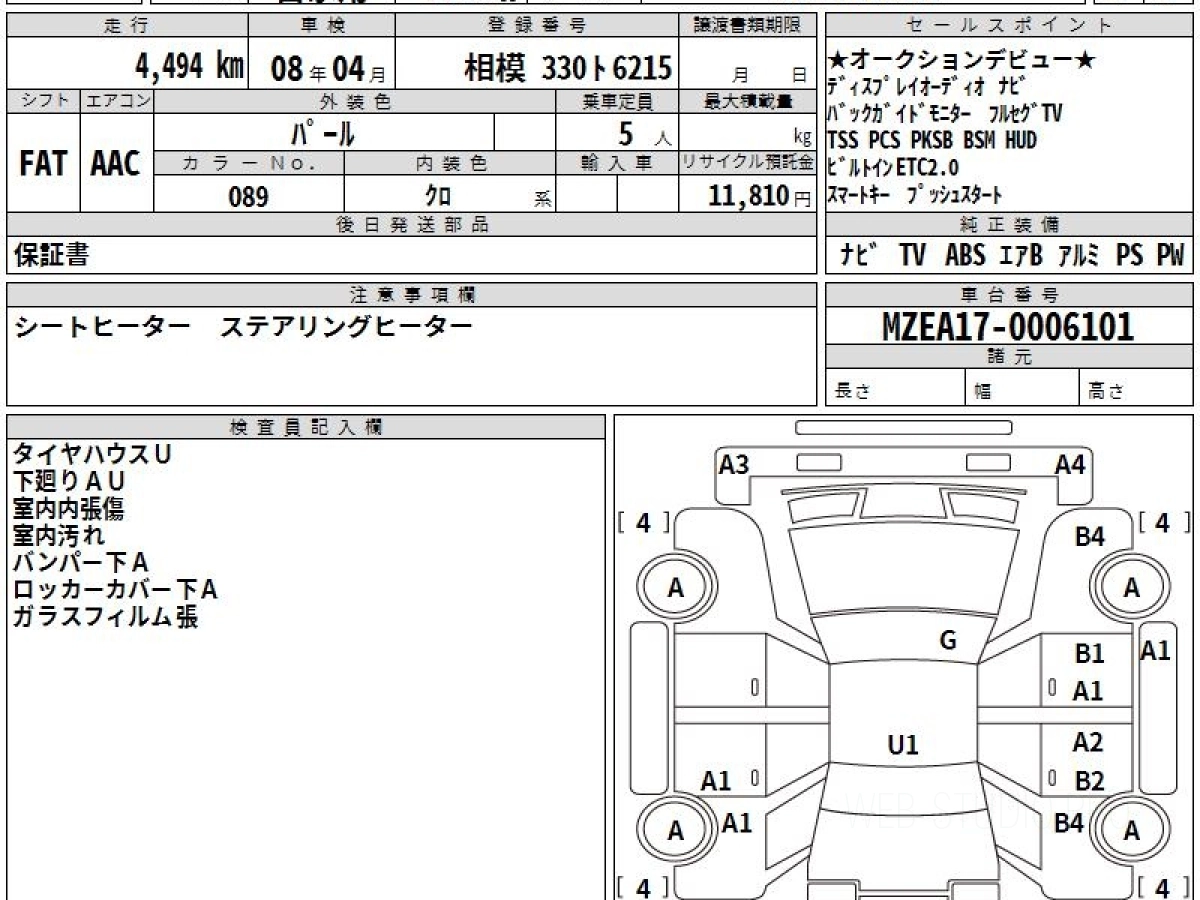The height and width of the screenshot is (900, 1200).
Task: Select the ビルトインETC2.0 line
Action: pyautogui.click(x=893, y=167)
